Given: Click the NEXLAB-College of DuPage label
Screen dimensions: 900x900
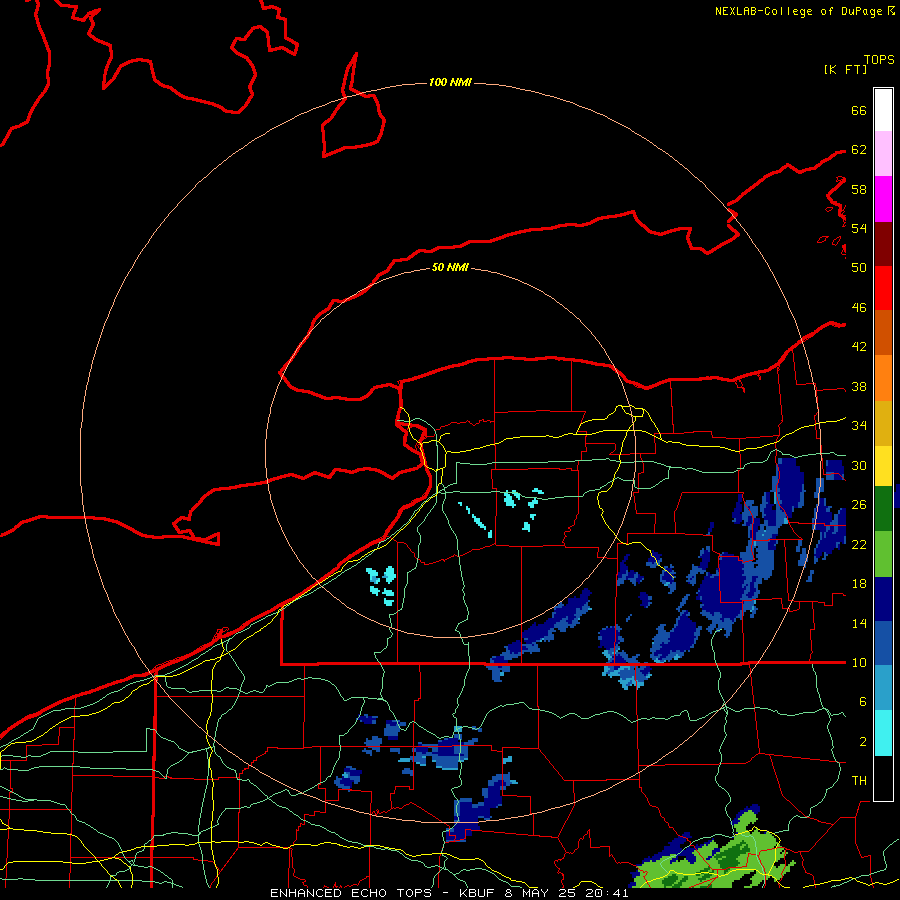Looking at the screenshot, I should 804,11.
